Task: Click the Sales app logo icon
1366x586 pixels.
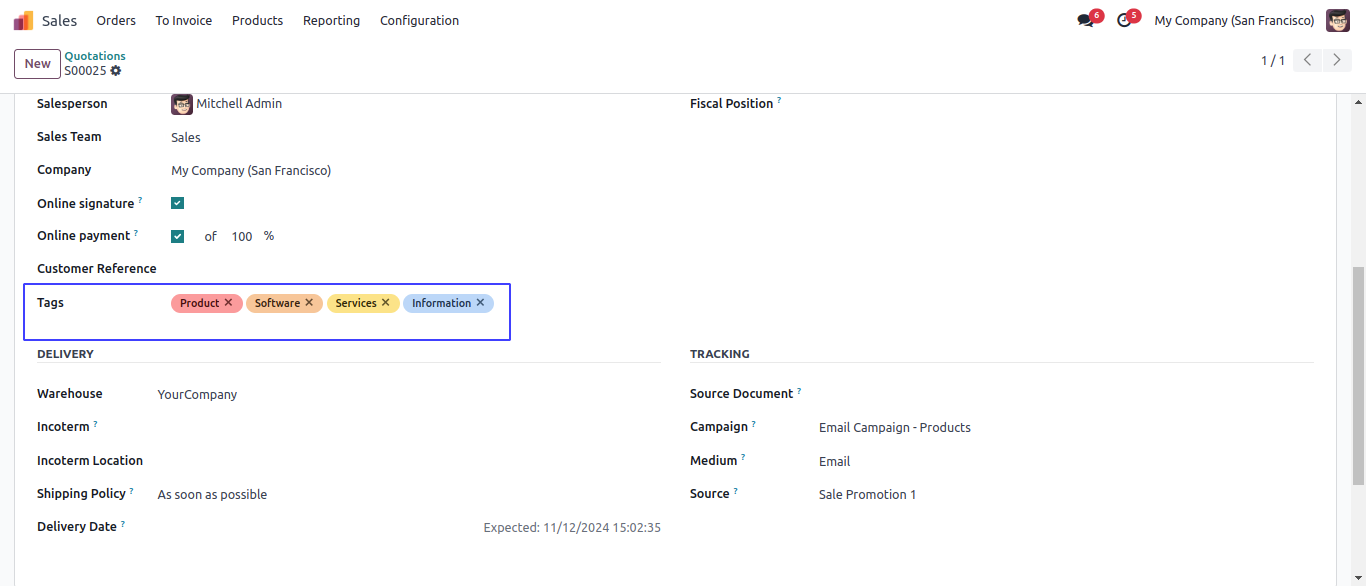Action: pos(23,21)
